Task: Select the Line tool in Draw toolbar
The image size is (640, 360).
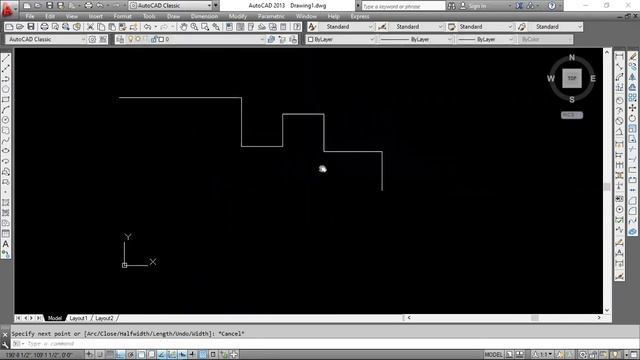Action: pos(6,58)
